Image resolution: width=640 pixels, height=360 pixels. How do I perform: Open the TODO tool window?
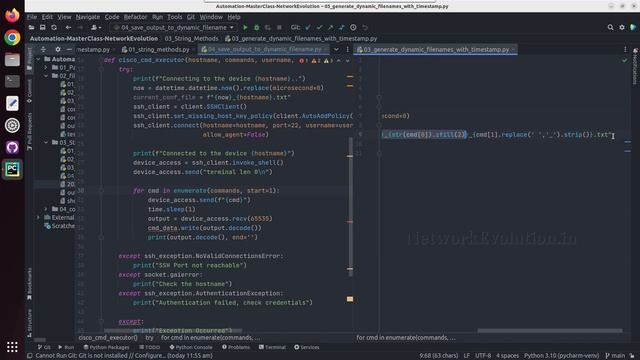point(149,347)
